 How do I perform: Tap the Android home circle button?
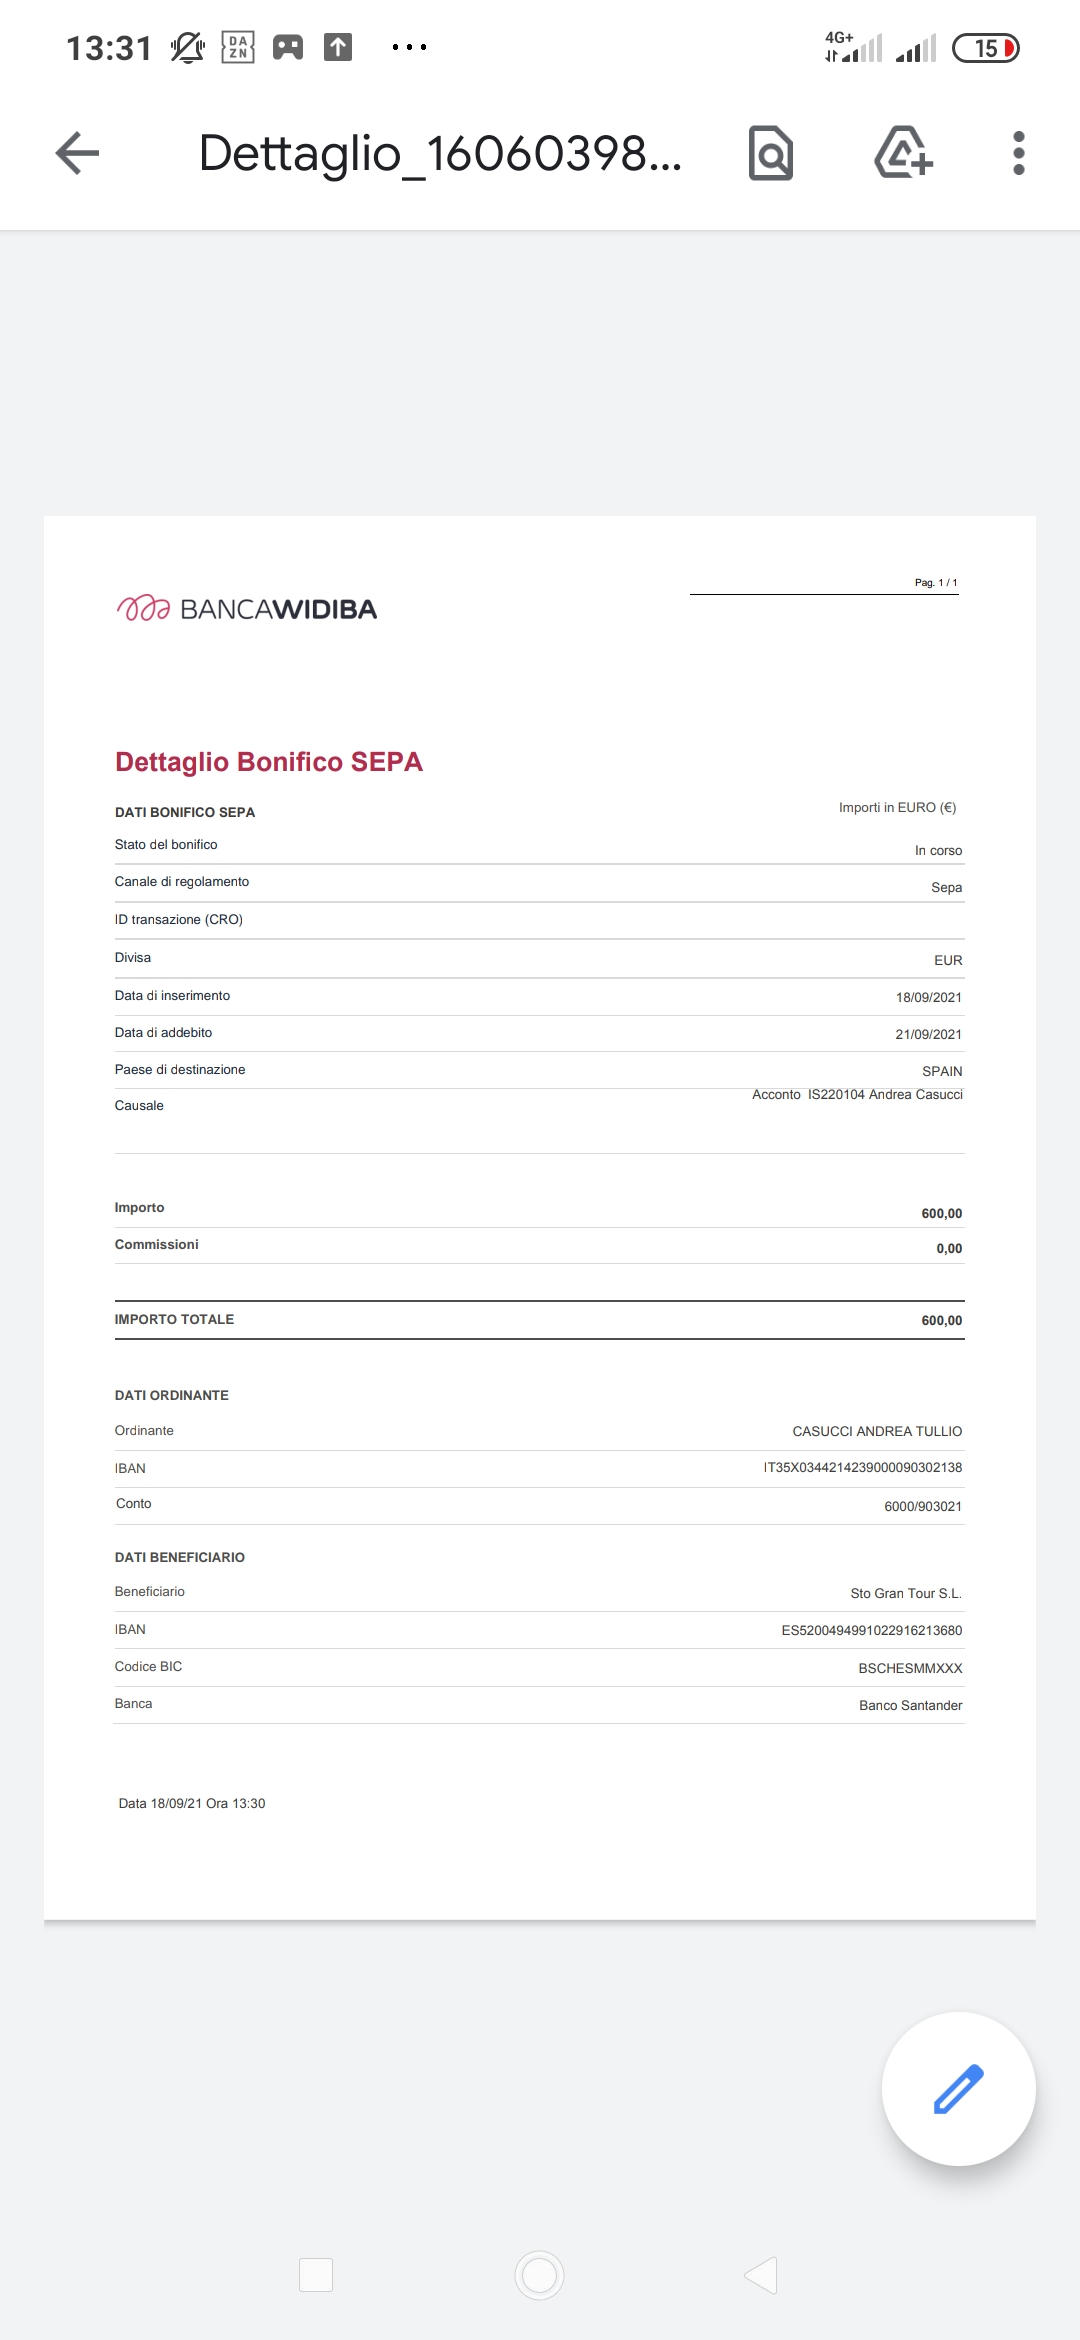click(540, 2275)
